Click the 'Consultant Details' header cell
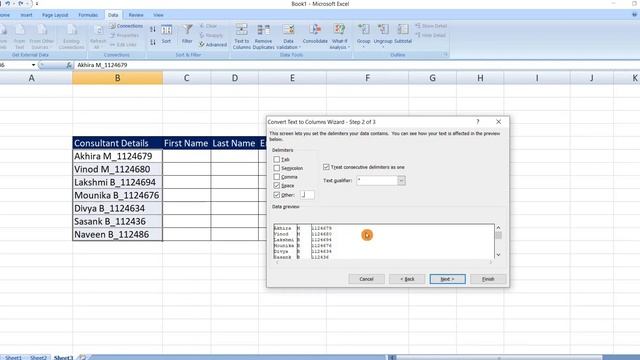 [x=118, y=143]
